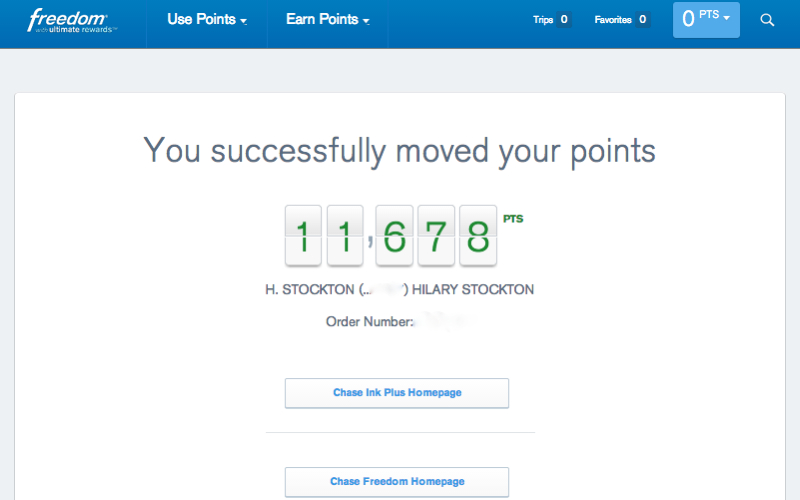The height and width of the screenshot is (500, 800).
Task: Click the Freedom Ultimate Rewards logo
Action: click(x=72, y=21)
